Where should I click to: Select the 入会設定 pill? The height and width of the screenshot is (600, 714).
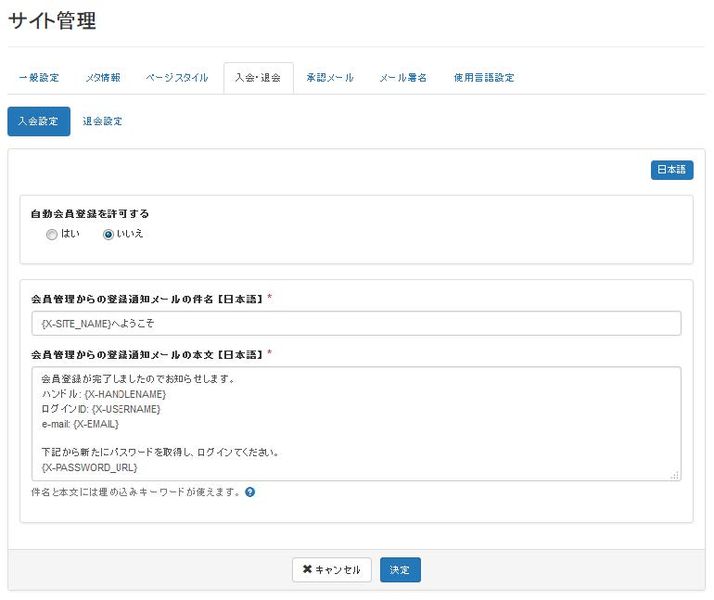coord(39,121)
